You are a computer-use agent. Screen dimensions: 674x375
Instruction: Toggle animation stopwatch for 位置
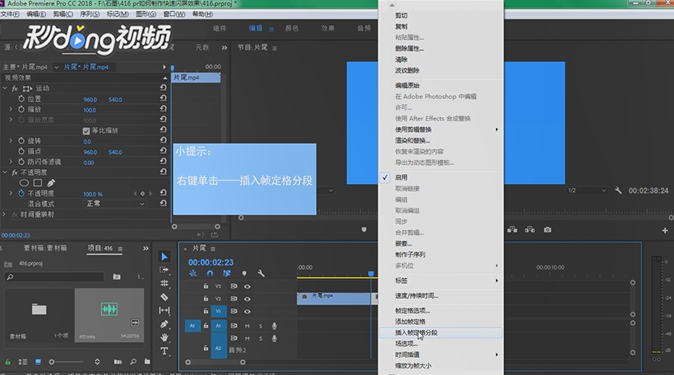pyautogui.click(x=21, y=99)
